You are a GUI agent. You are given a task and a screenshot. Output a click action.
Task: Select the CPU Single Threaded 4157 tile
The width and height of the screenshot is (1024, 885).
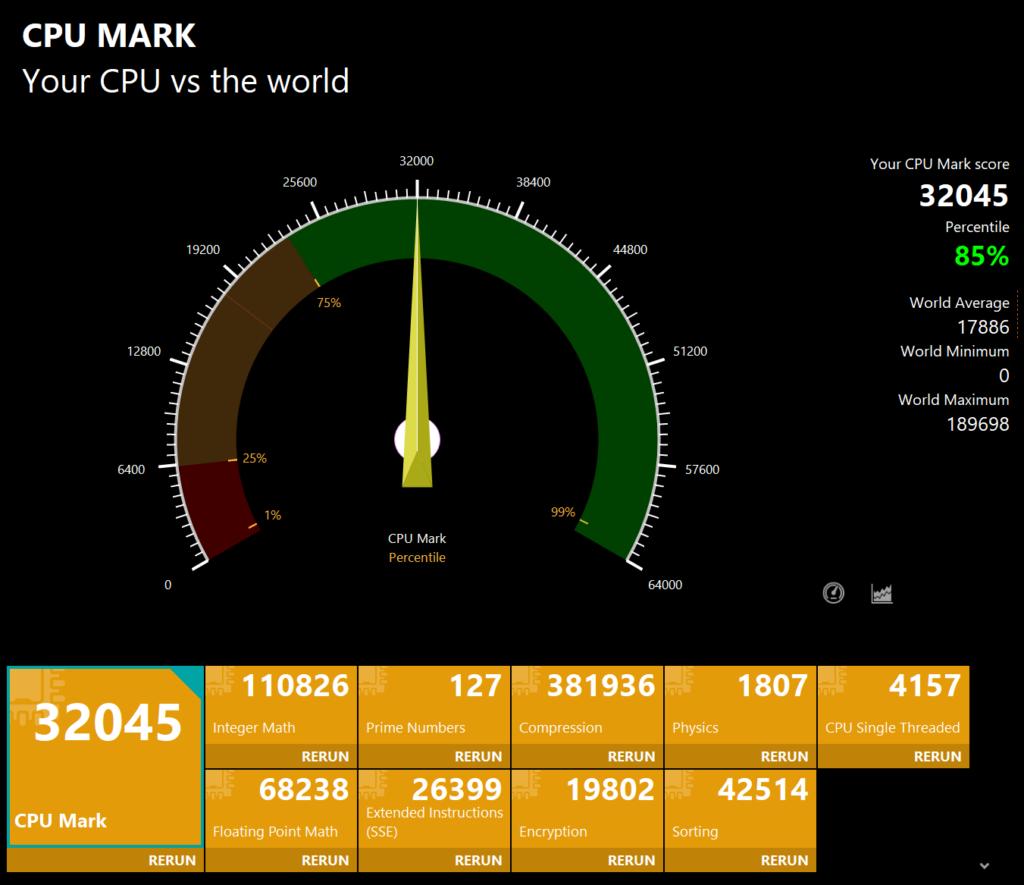(893, 705)
